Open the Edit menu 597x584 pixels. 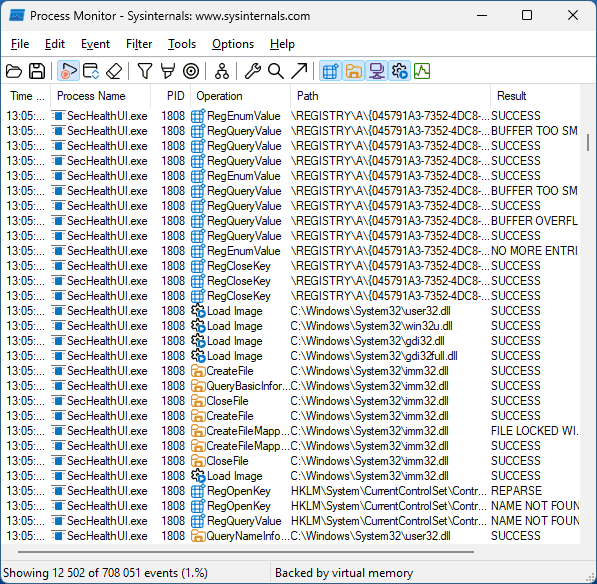[x=55, y=44]
